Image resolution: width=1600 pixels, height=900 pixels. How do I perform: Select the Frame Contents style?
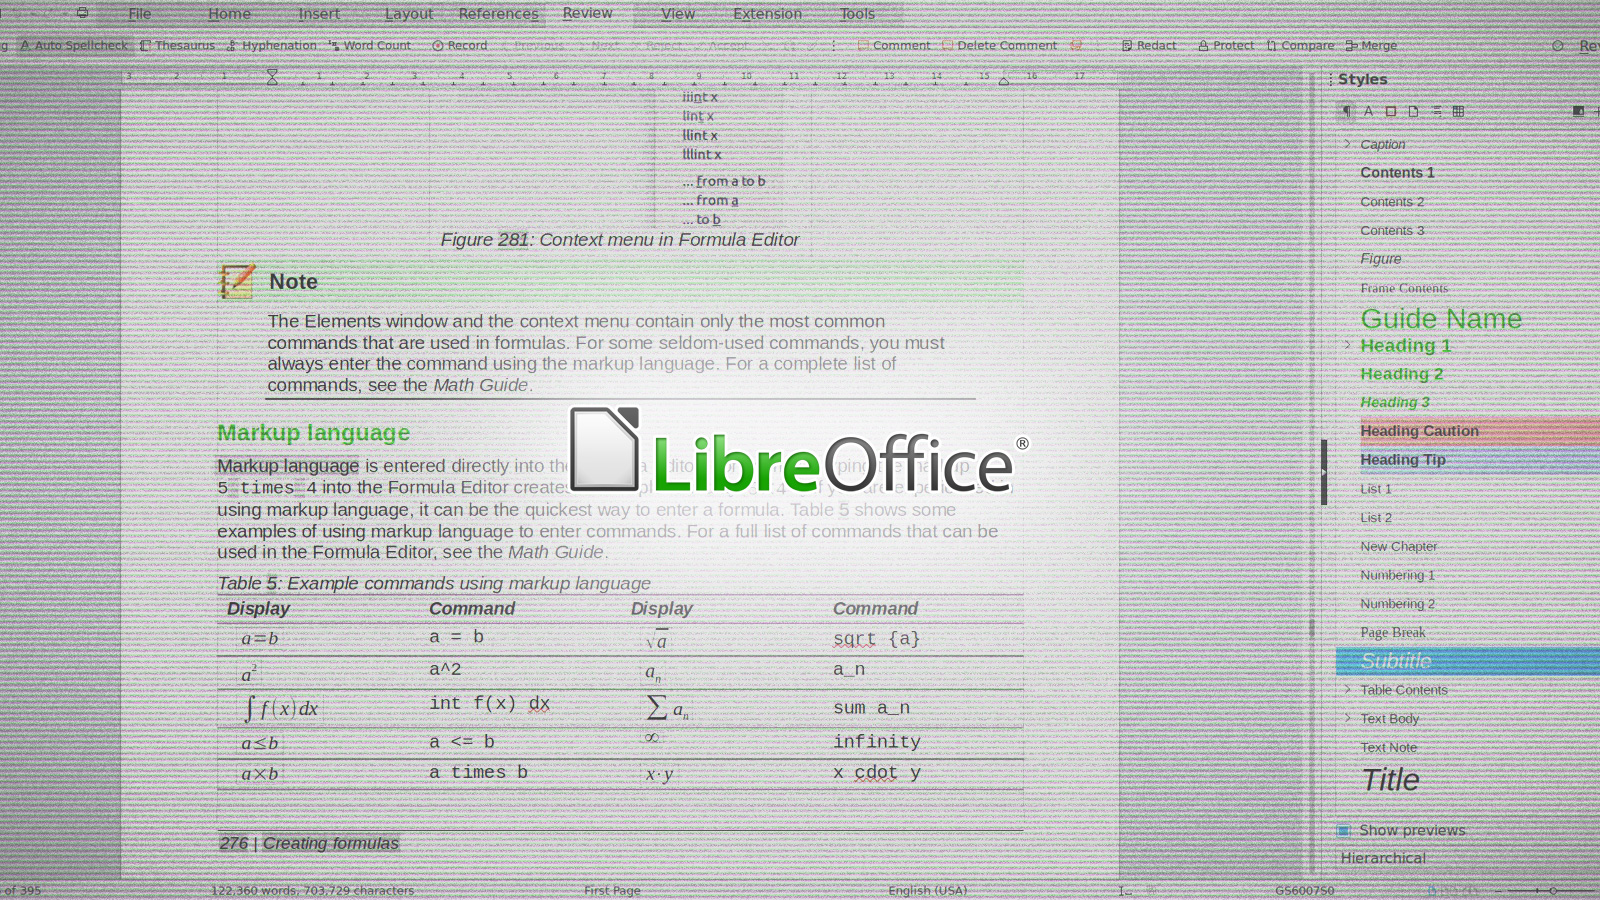tap(1404, 288)
